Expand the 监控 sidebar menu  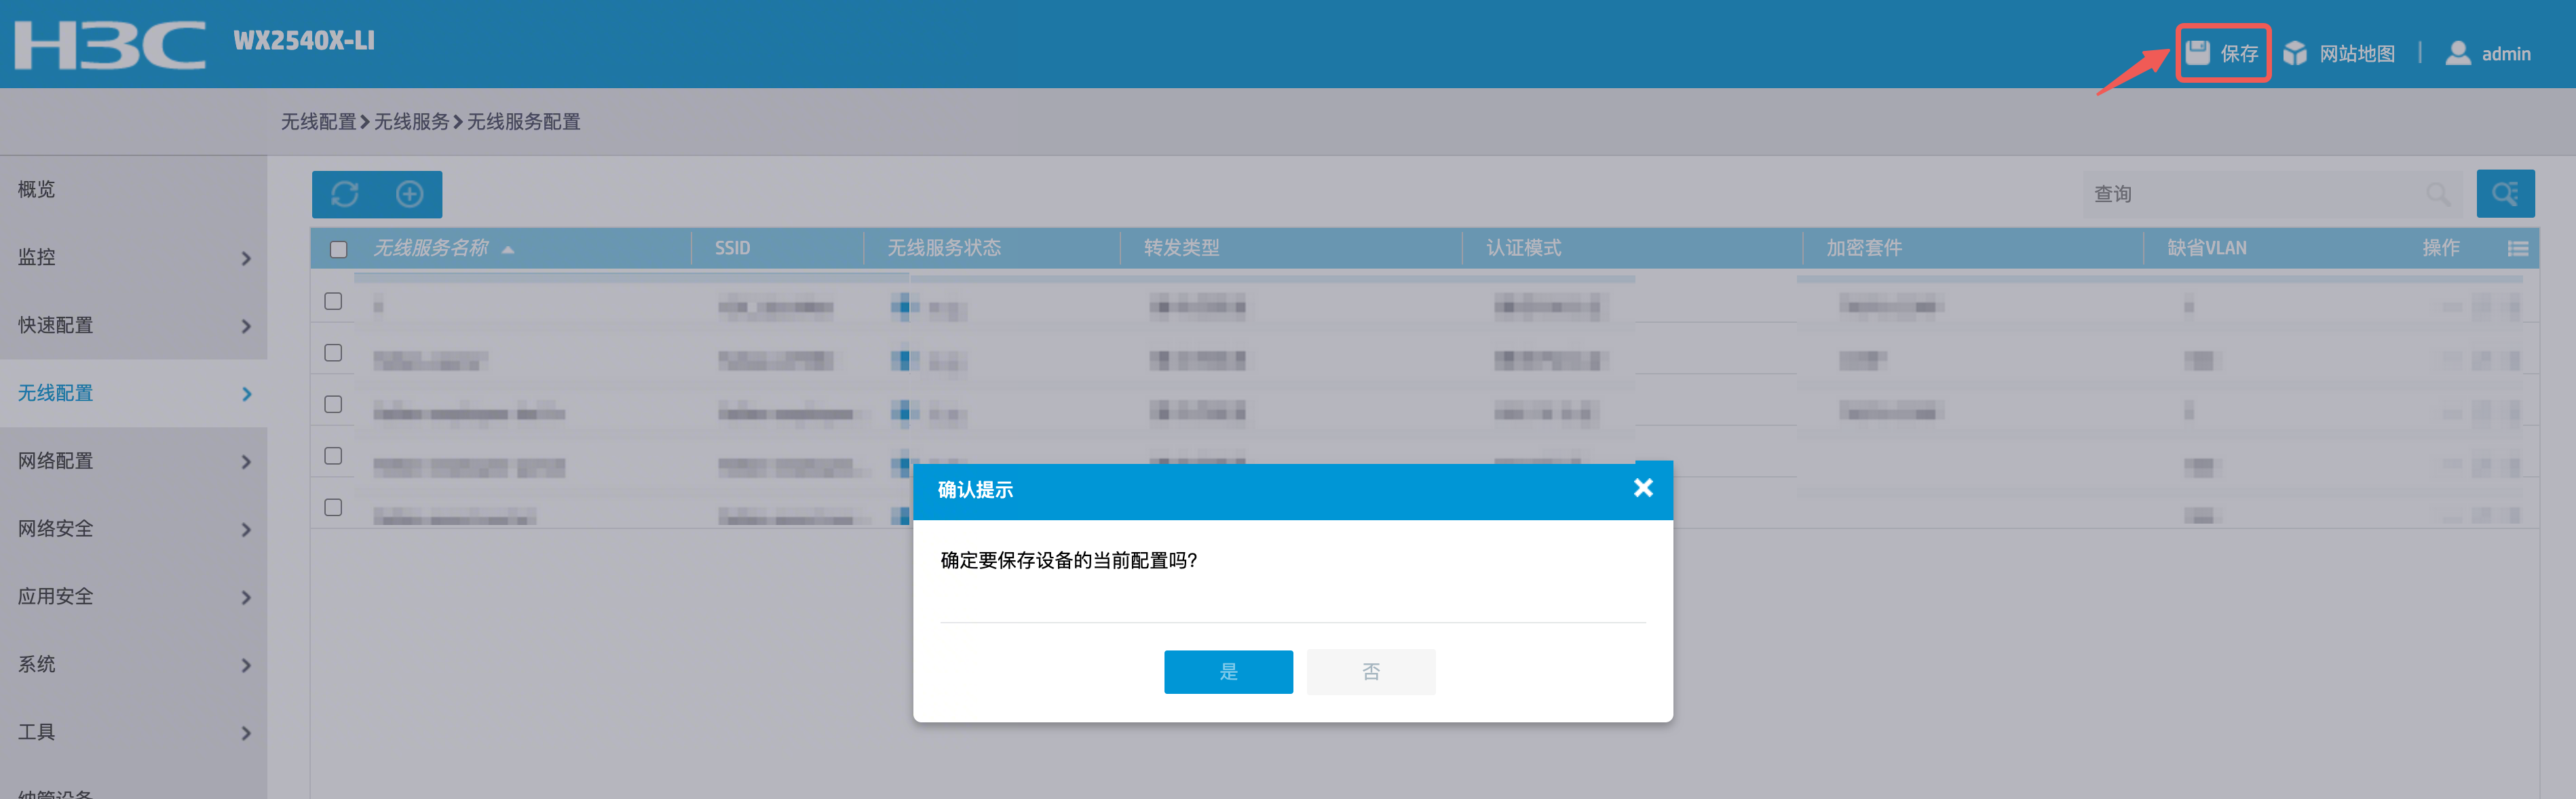coord(133,258)
